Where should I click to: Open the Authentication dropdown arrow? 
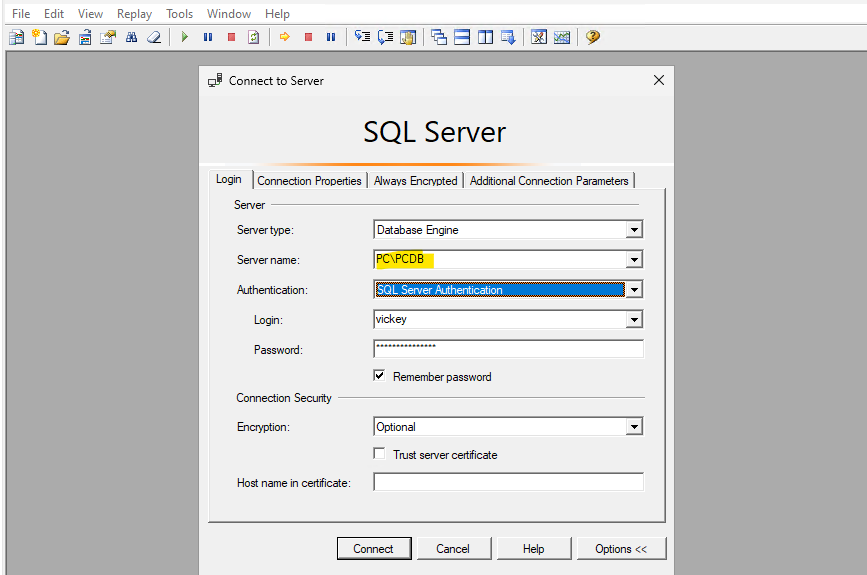634,289
